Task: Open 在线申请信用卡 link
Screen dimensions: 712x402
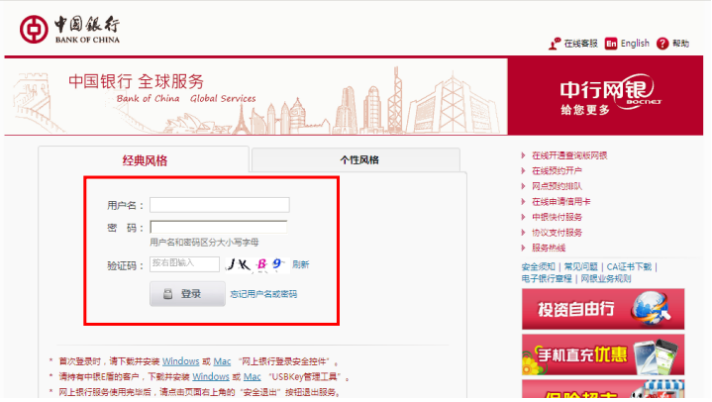Action: click(561, 202)
